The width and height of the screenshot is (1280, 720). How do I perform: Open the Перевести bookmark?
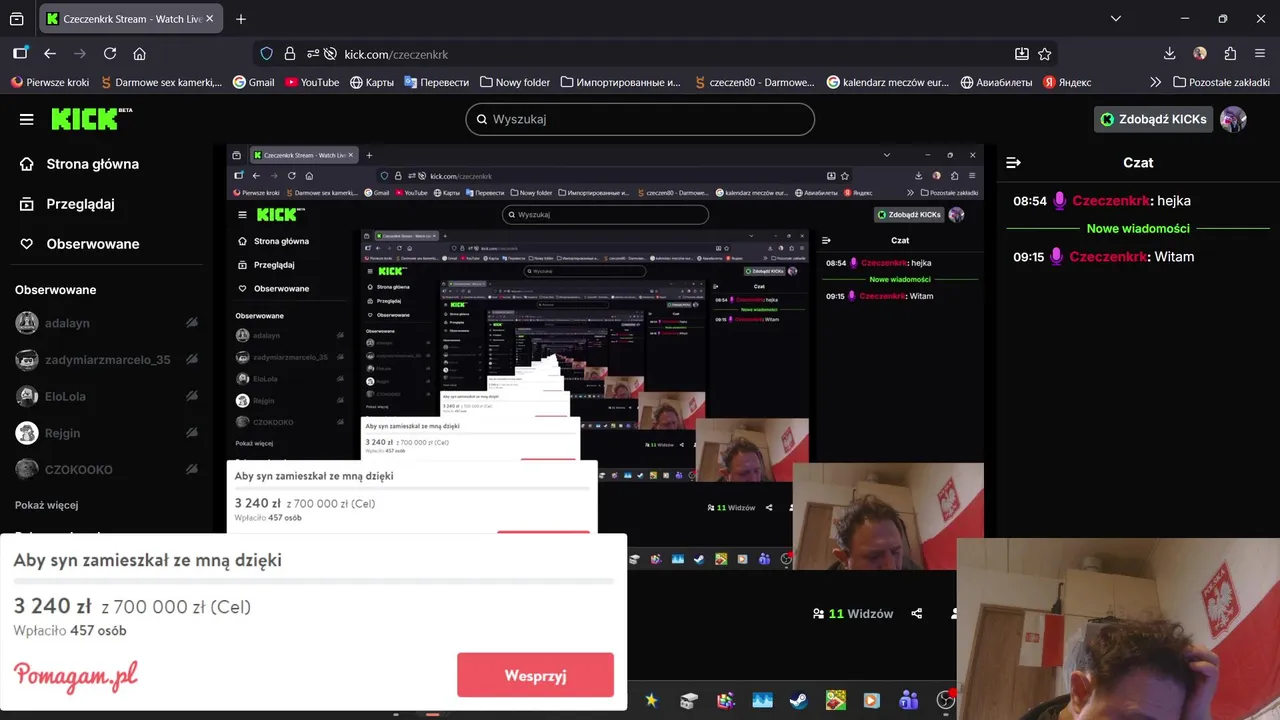click(437, 82)
